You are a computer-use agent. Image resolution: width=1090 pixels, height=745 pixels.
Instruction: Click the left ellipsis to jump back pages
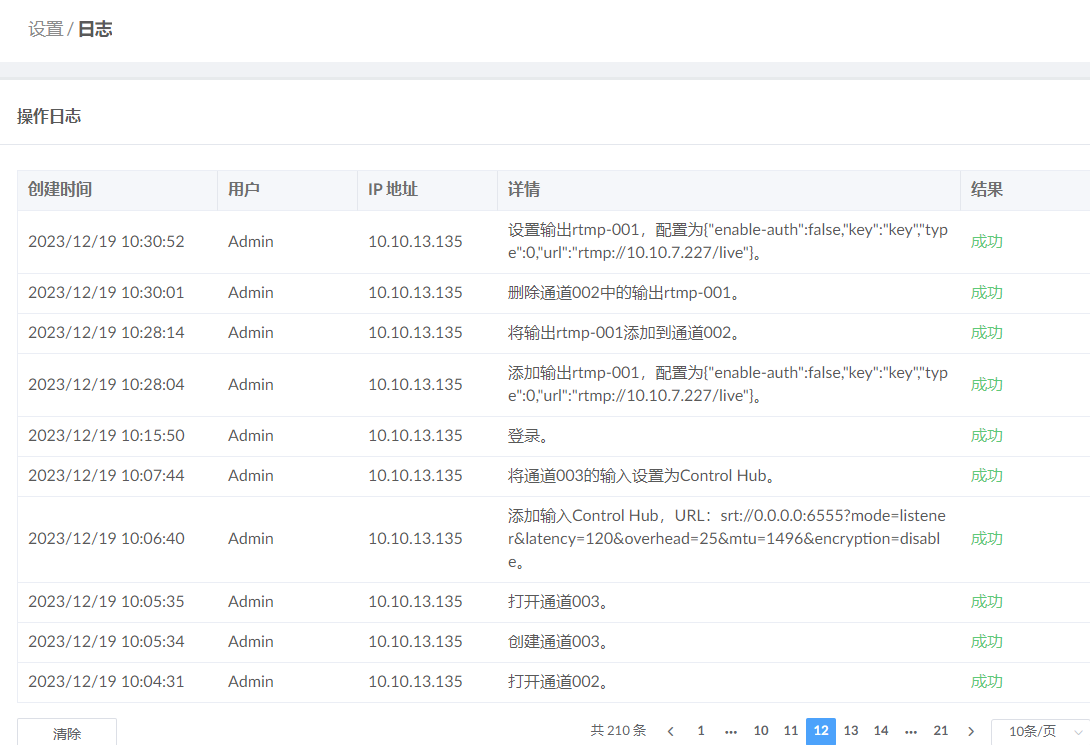tap(731, 731)
